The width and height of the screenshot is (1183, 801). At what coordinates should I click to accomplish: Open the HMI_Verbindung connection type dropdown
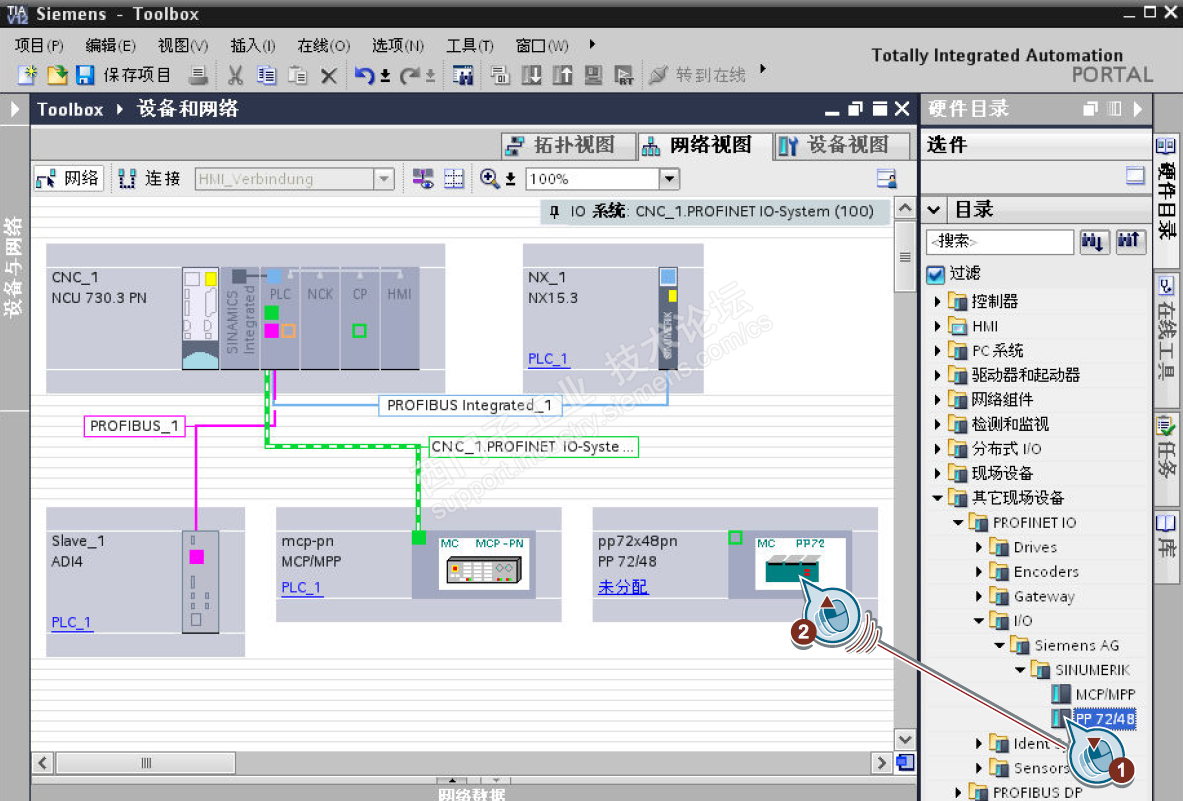click(x=384, y=179)
